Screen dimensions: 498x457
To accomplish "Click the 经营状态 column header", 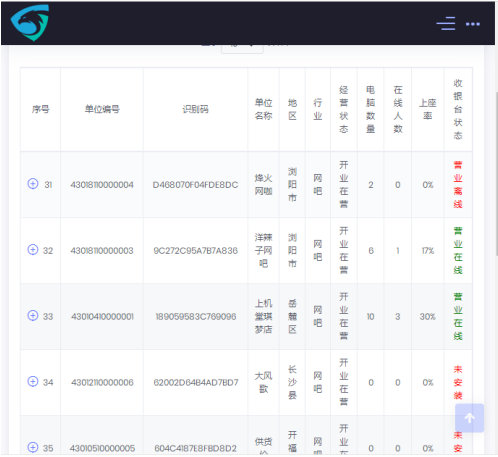I will 344,109.
